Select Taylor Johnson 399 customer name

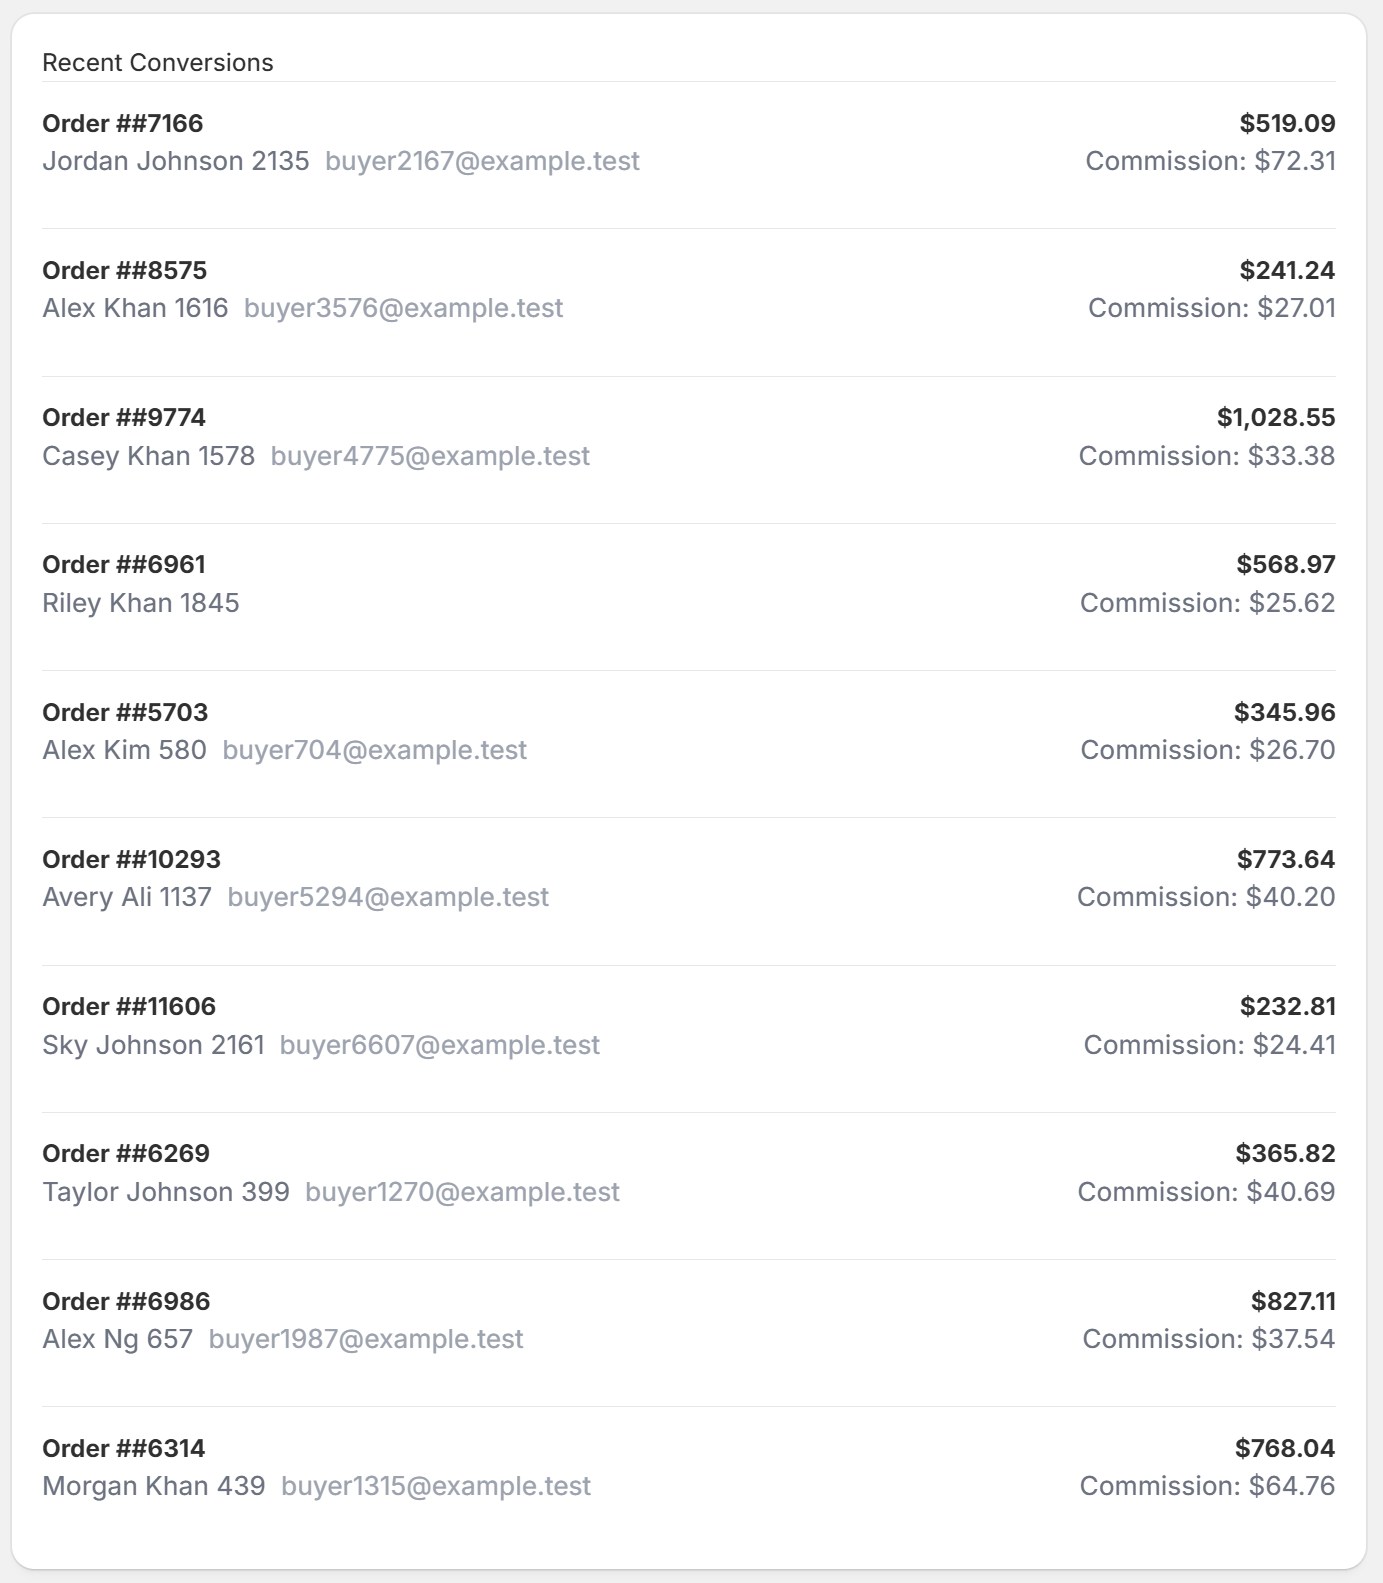click(165, 1192)
